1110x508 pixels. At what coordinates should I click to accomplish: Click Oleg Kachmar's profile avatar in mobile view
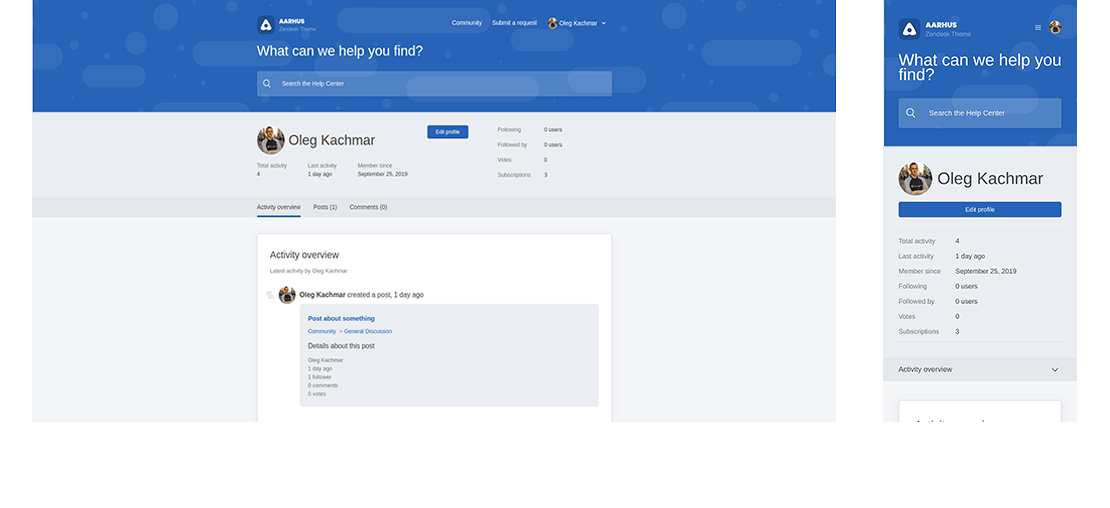(915, 179)
